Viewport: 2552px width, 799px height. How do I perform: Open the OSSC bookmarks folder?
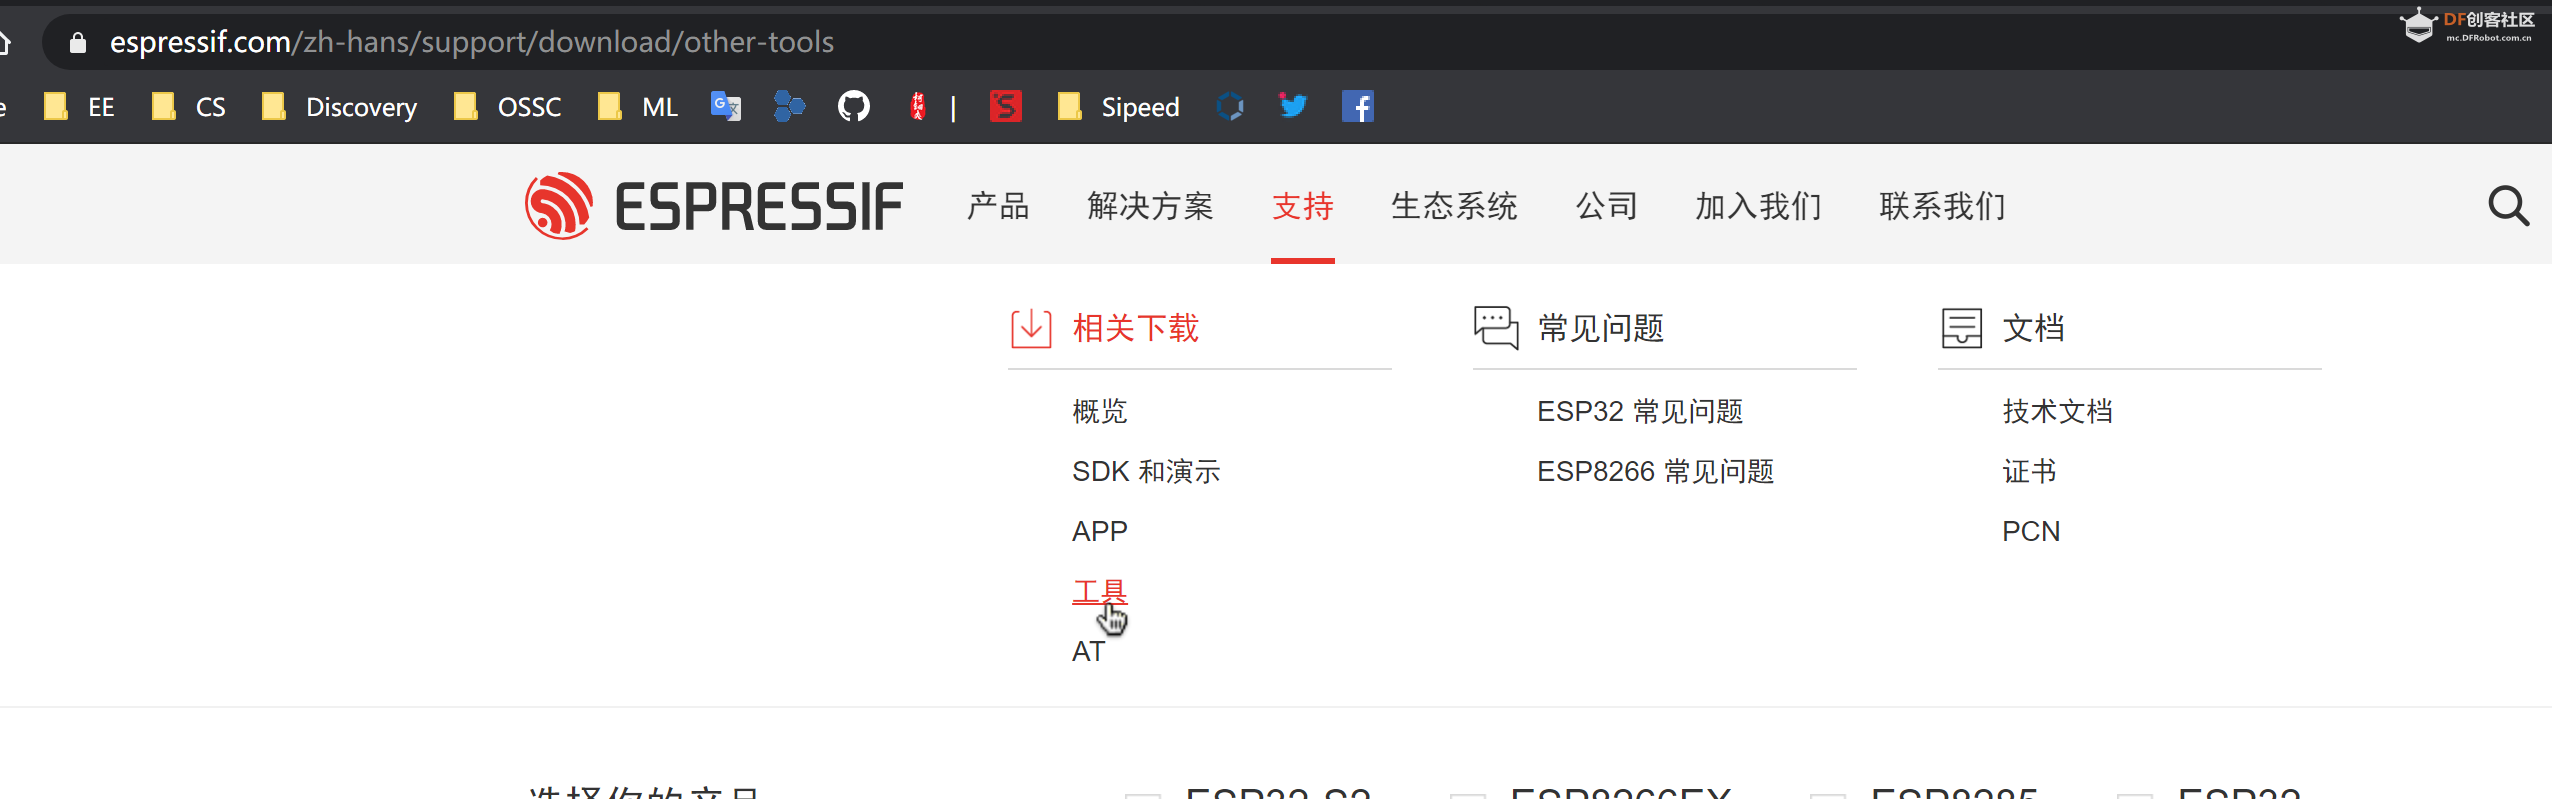[507, 107]
